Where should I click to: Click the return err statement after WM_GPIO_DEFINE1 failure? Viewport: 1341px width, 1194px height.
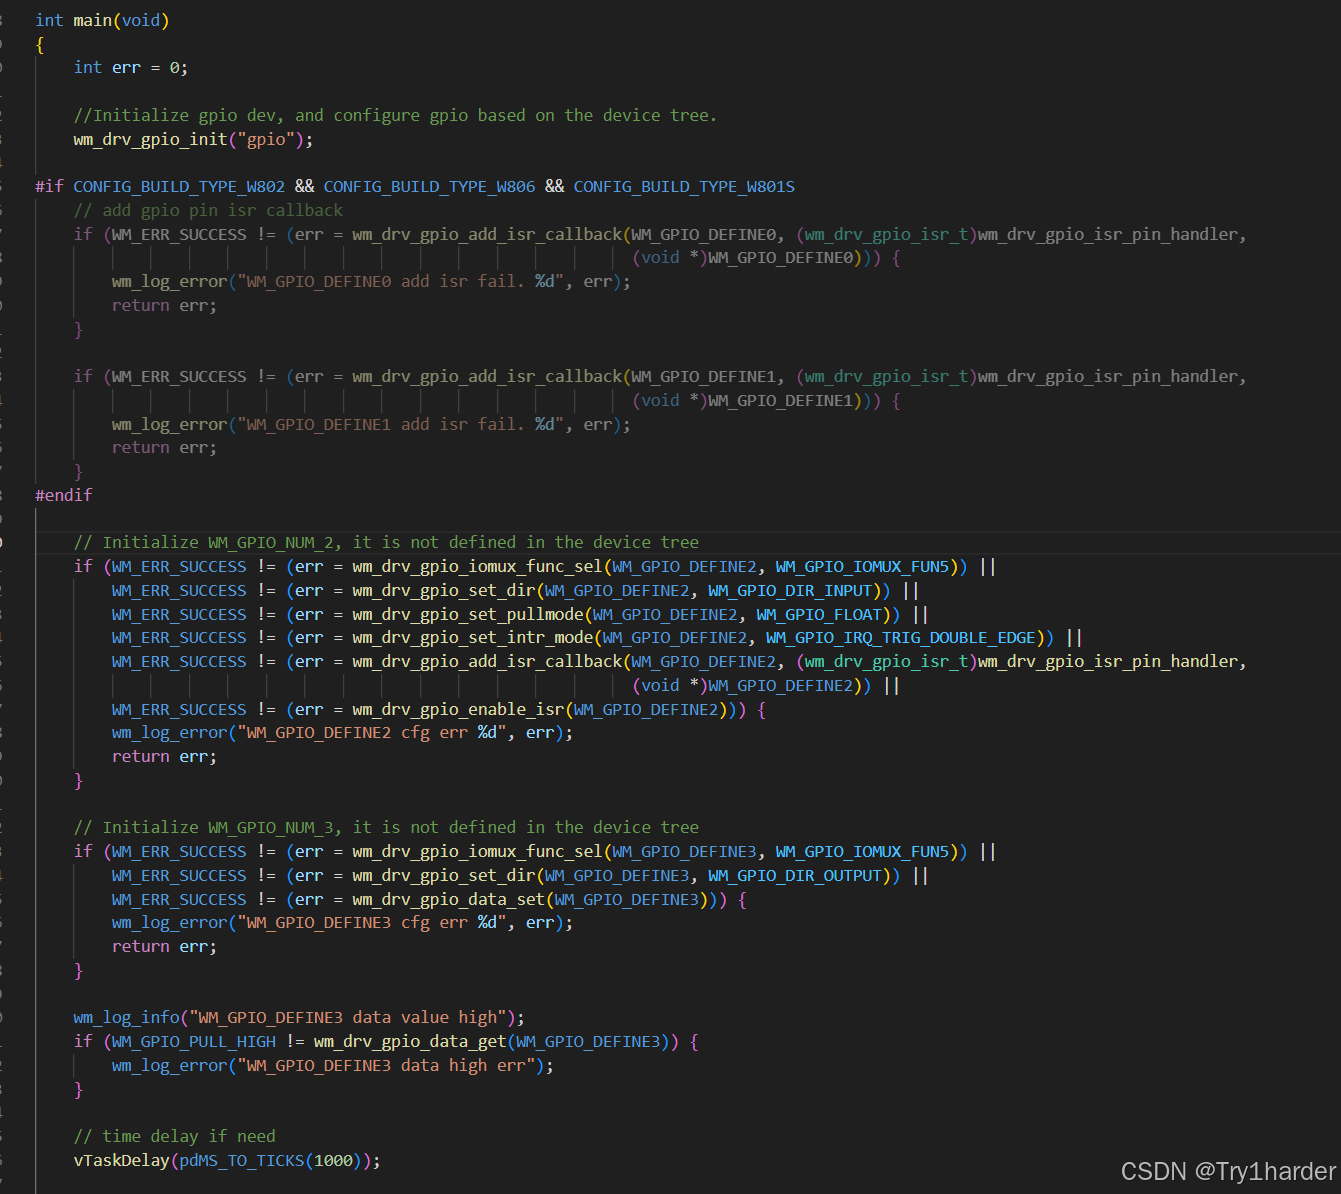(163, 447)
